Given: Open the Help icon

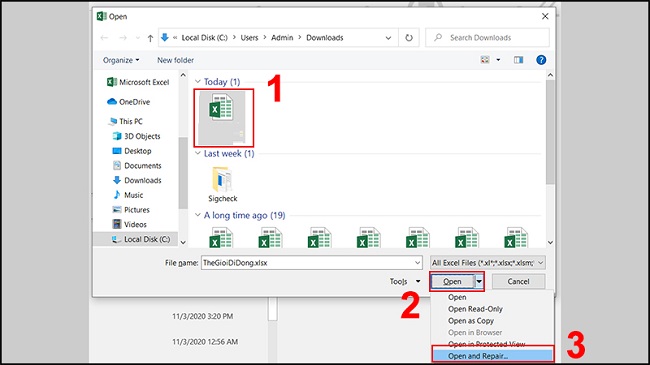Looking at the screenshot, I should point(541,60).
